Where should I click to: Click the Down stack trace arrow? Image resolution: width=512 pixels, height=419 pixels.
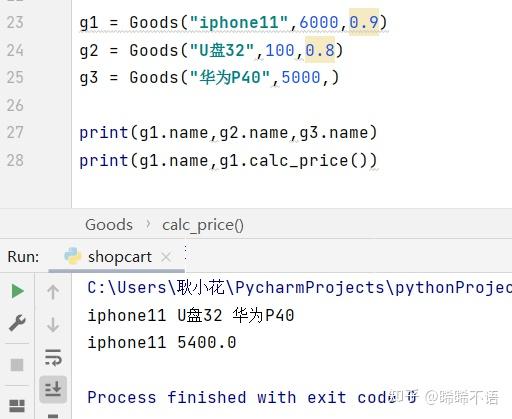coord(53,324)
